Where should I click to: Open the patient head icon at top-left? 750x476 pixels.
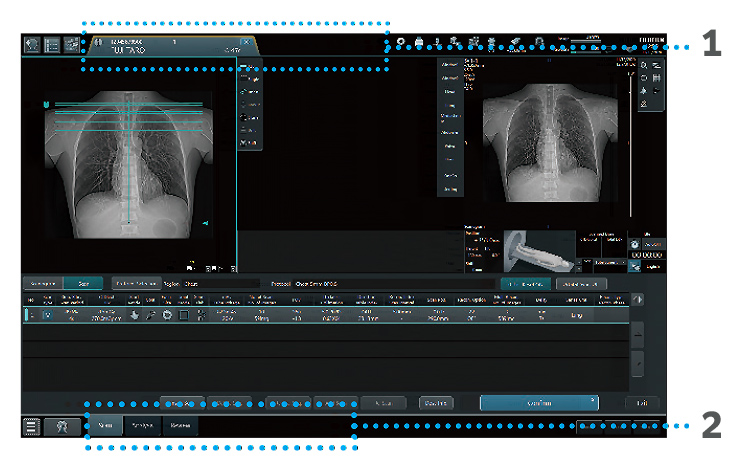[x=32, y=45]
